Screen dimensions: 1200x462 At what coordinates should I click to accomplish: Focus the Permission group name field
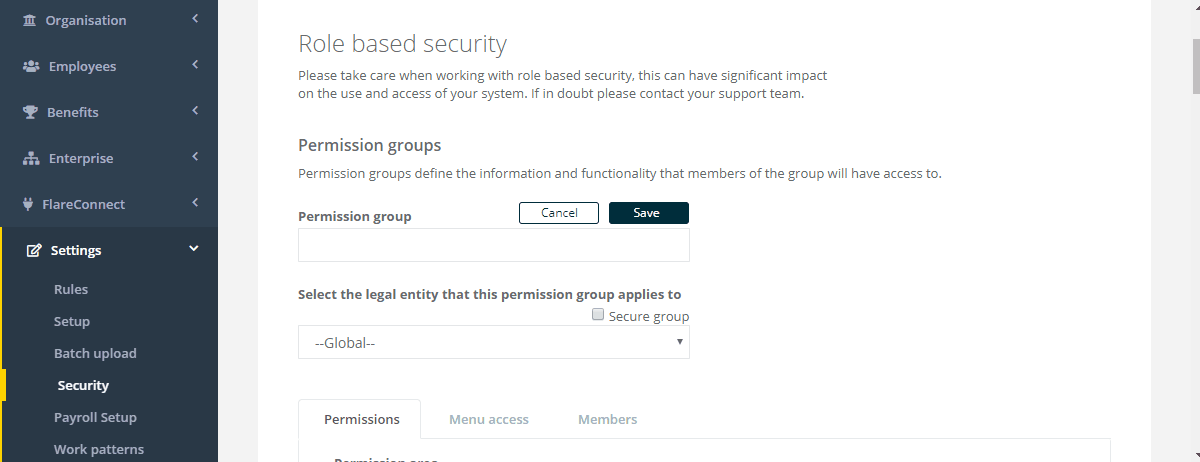click(494, 245)
